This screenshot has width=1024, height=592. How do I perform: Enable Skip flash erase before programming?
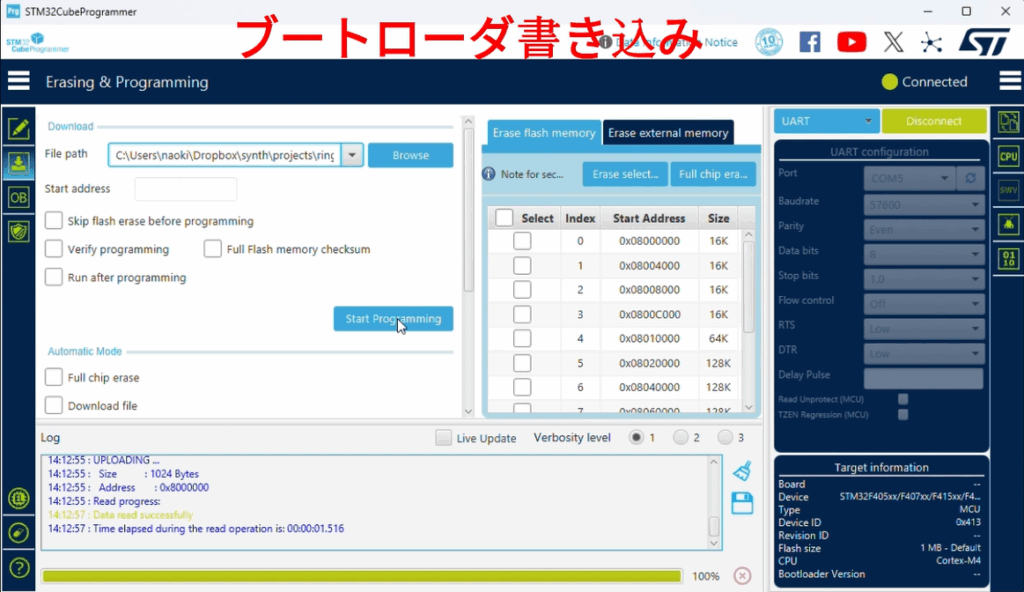click(54, 221)
